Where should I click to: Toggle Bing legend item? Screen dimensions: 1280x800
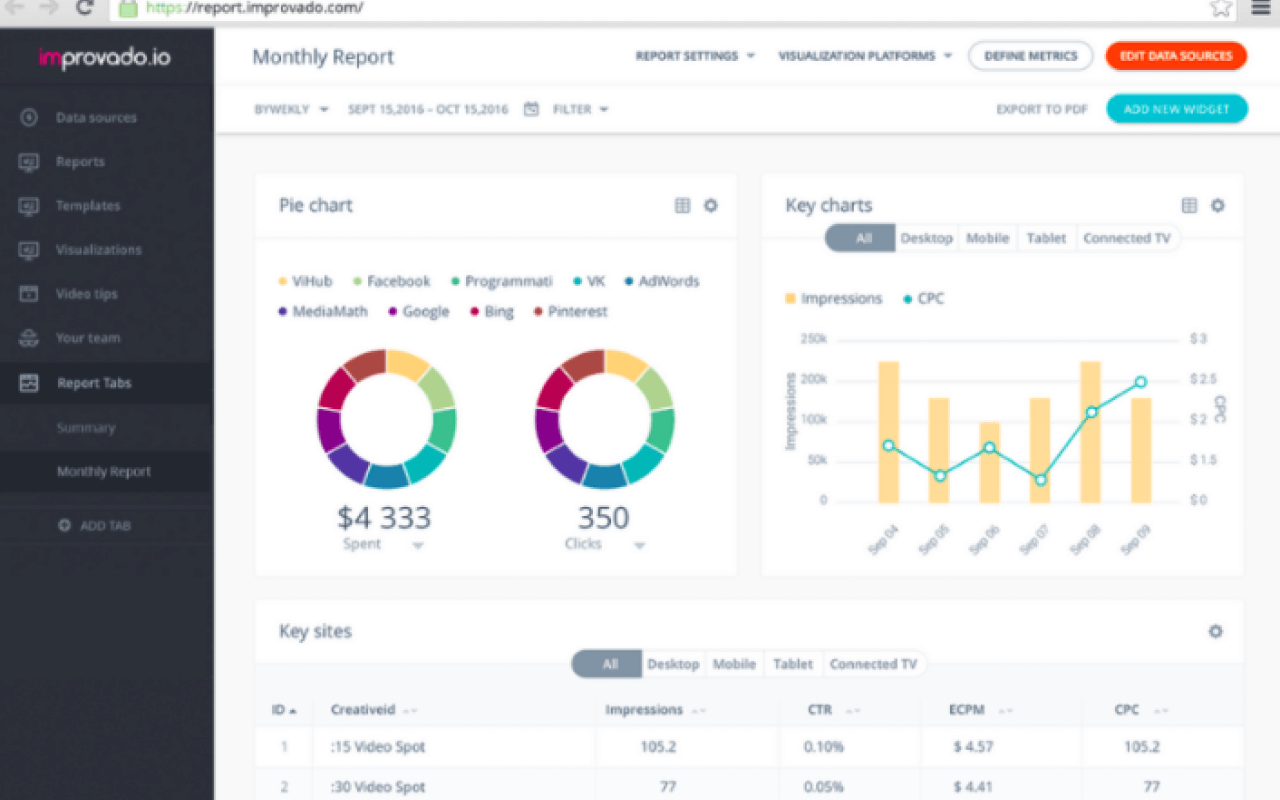click(x=491, y=311)
